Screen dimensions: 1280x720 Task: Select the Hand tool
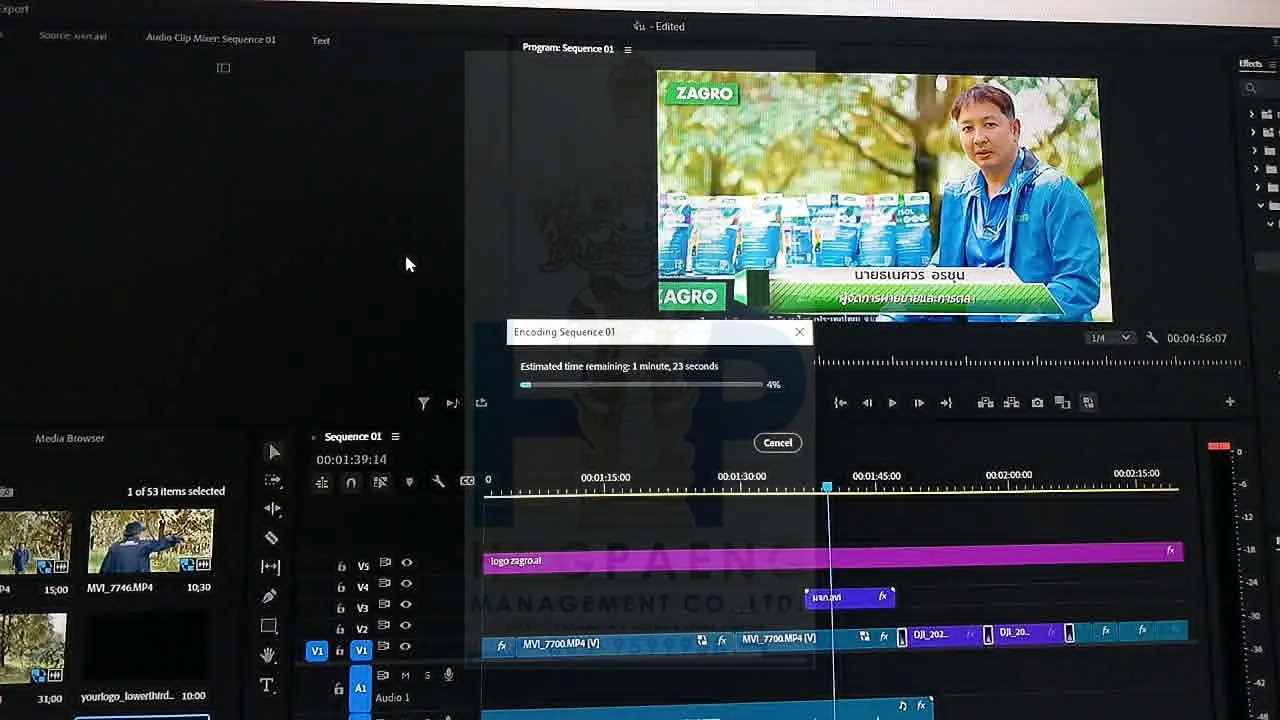268,655
